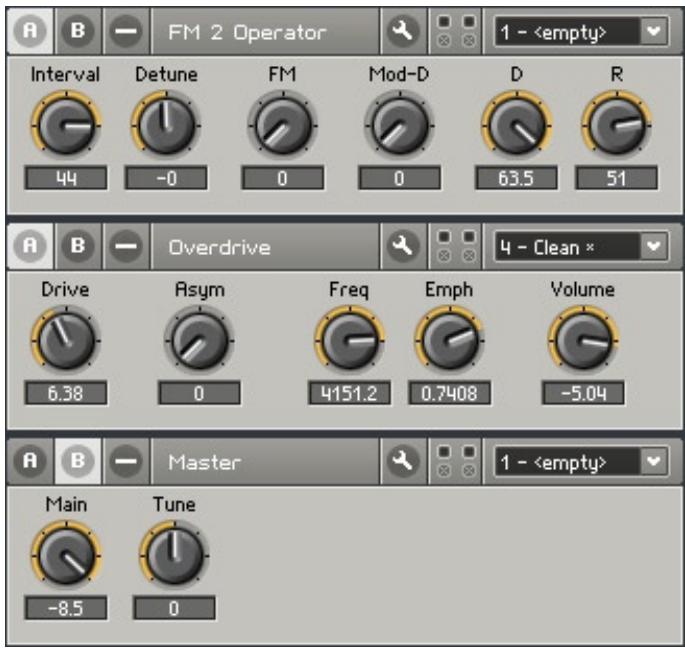This screenshot has height=648, width=685.
Task: Click the Freq knob in Overdrive
Action: click(349, 340)
